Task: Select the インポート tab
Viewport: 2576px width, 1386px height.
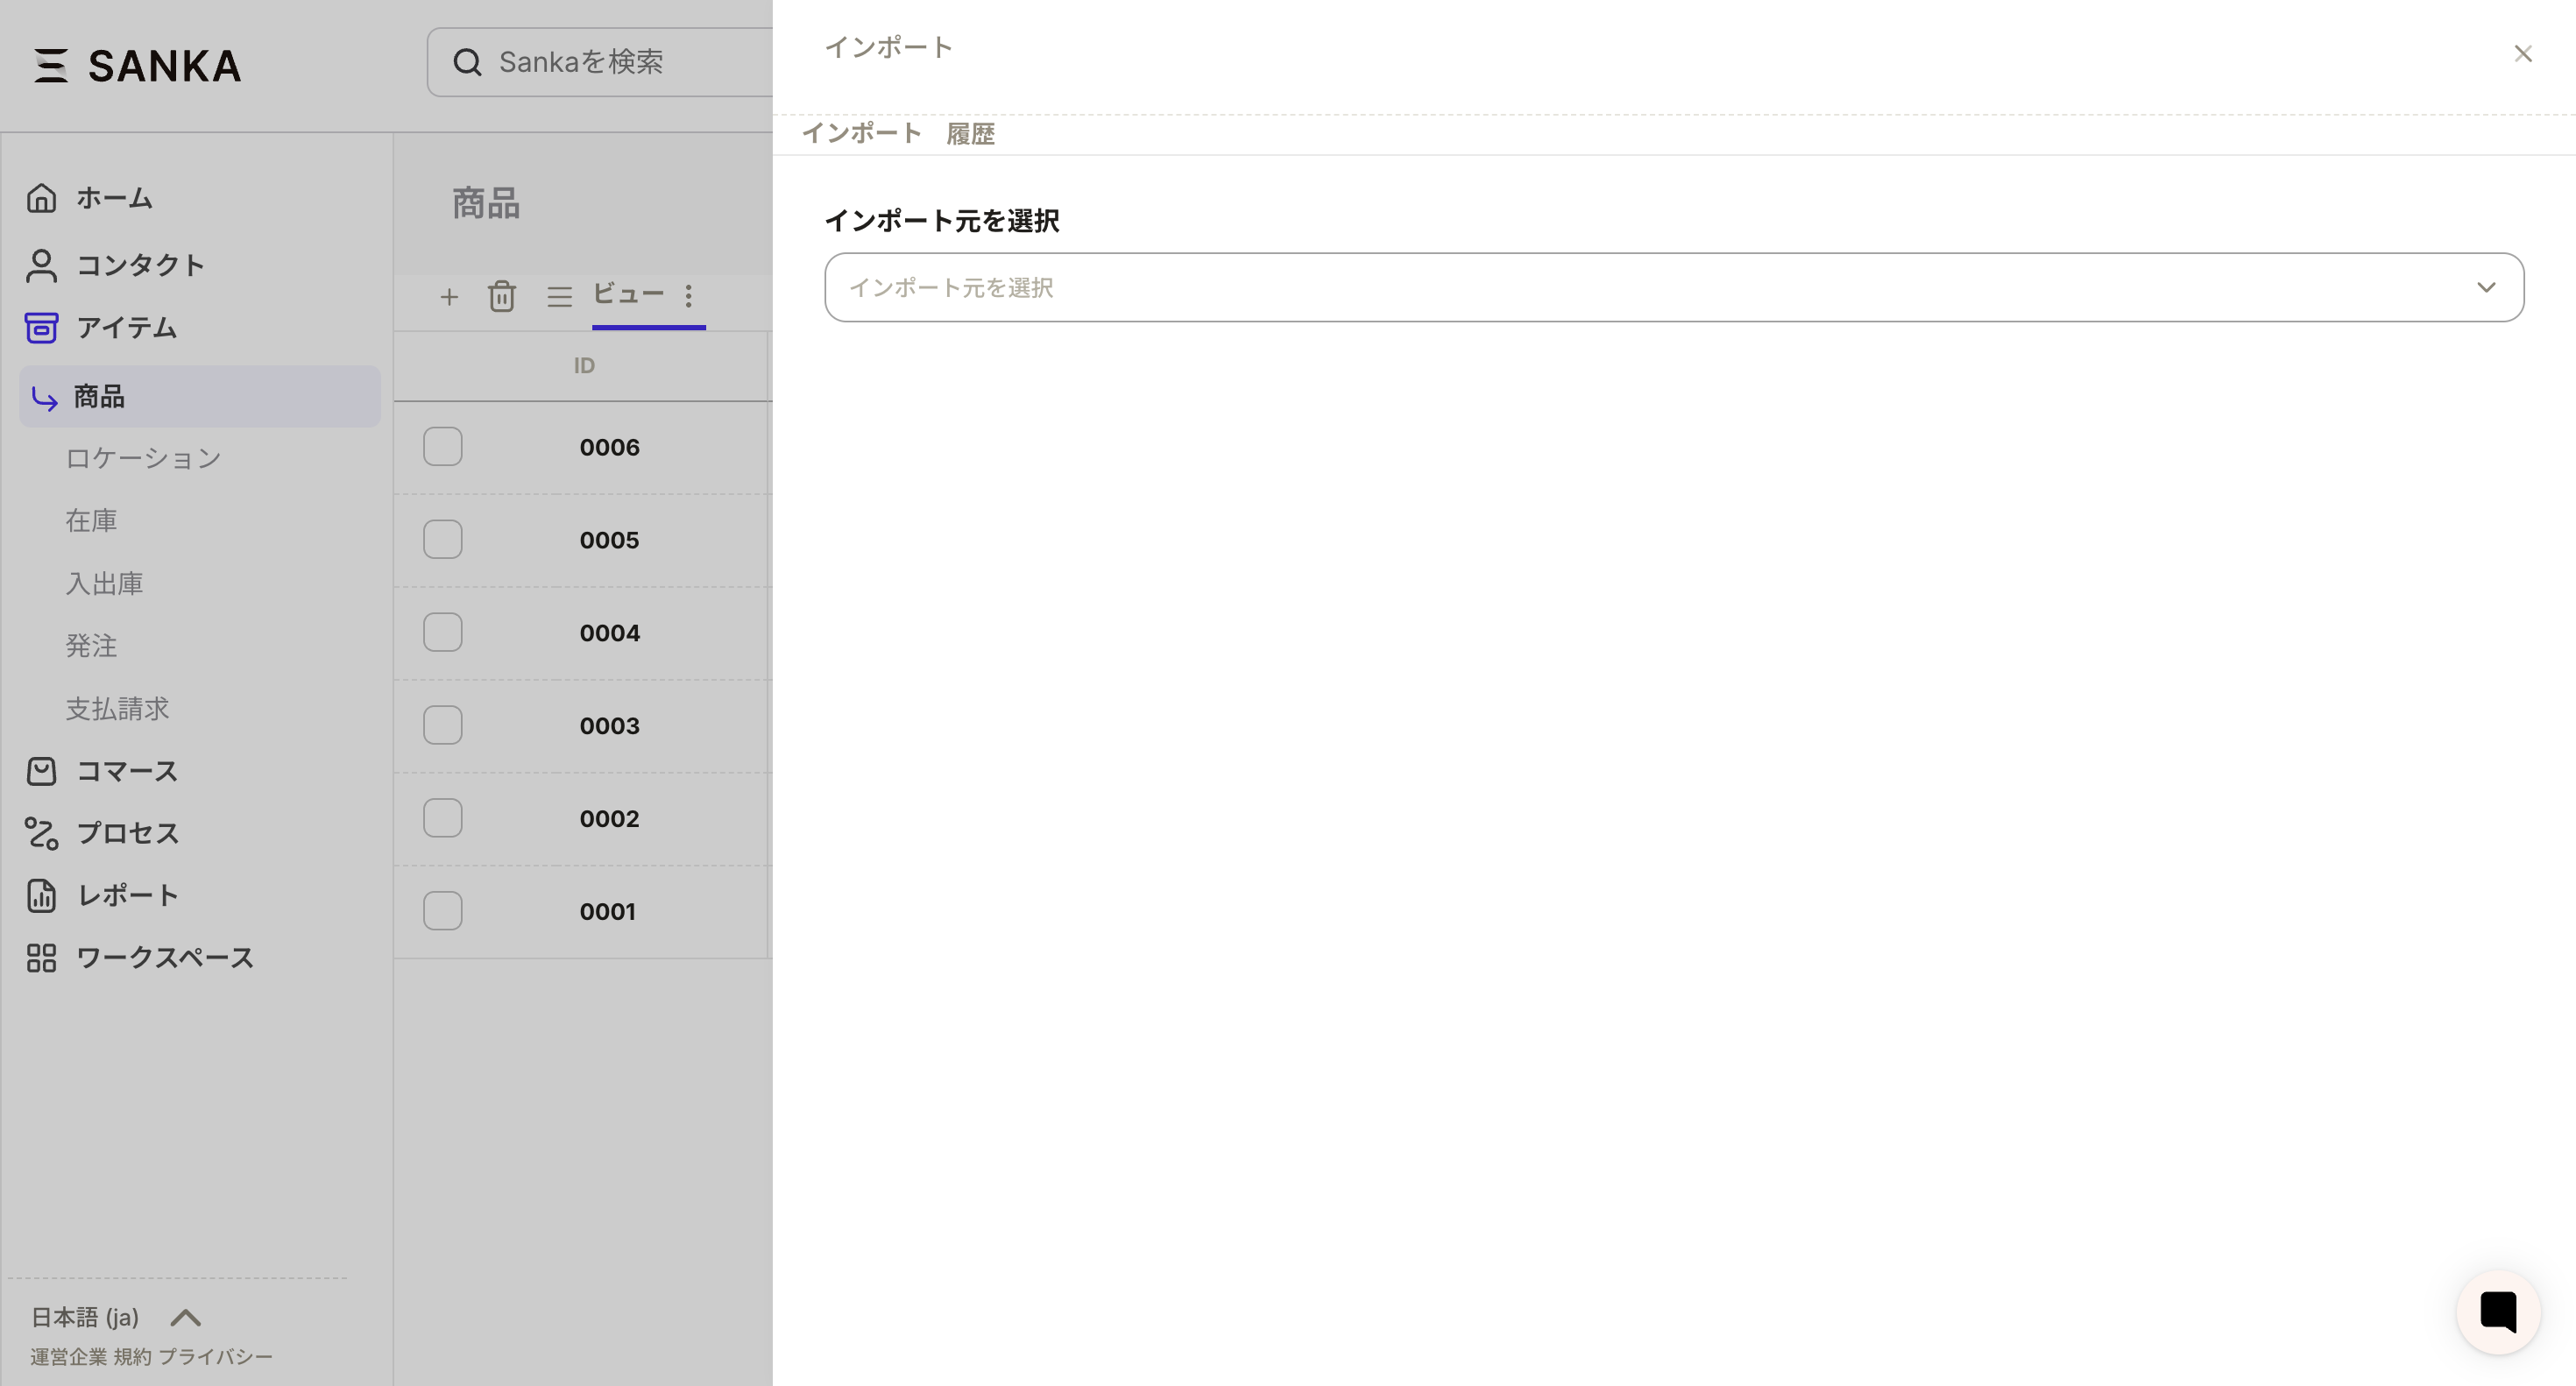Action: 861,134
